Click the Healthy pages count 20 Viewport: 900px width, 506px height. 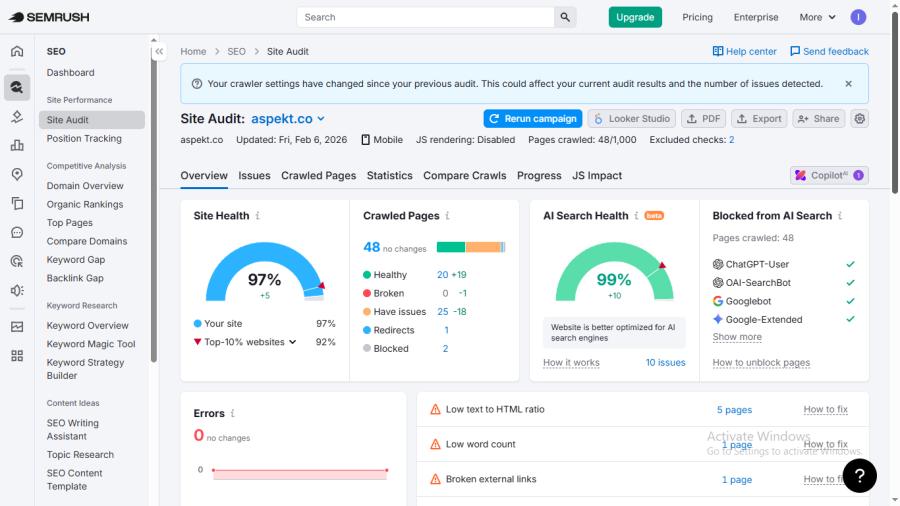(443, 275)
